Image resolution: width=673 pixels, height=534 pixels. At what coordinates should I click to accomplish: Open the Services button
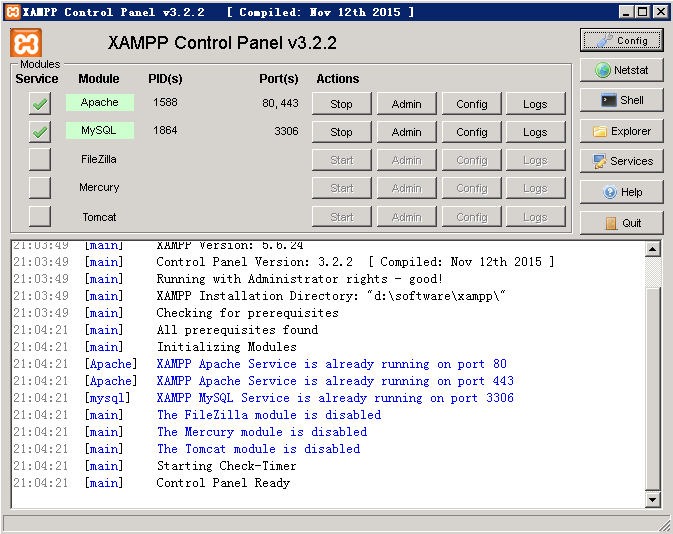pos(621,161)
